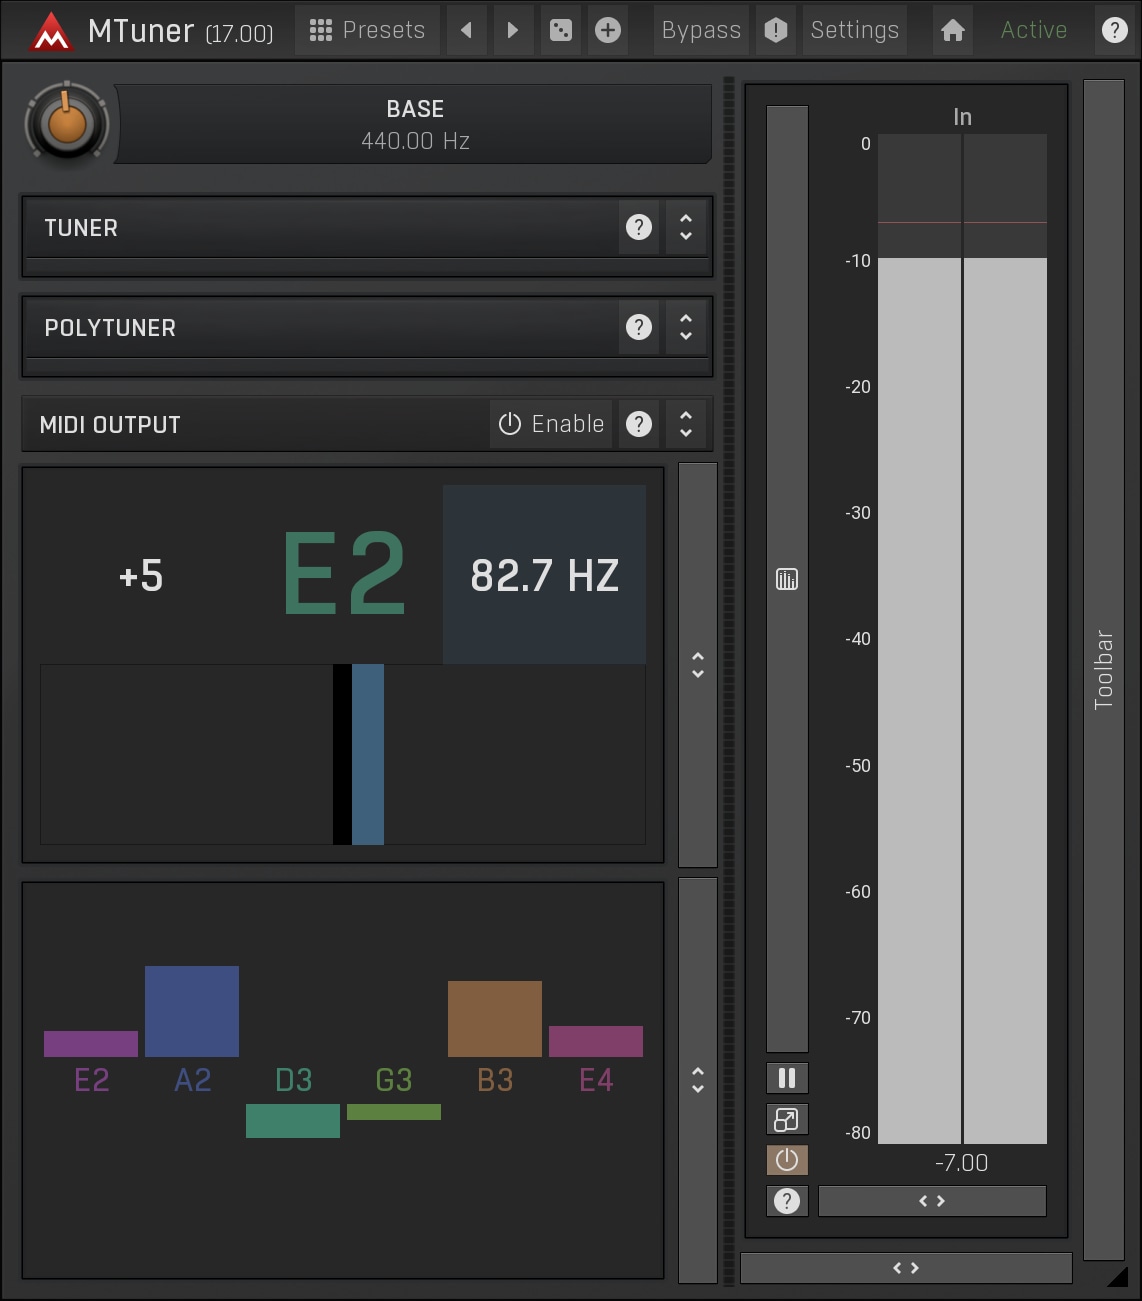Open the Settings menu
Image resolution: width=1142 pixels, height=1301 pixels.
tap(854, 30)
